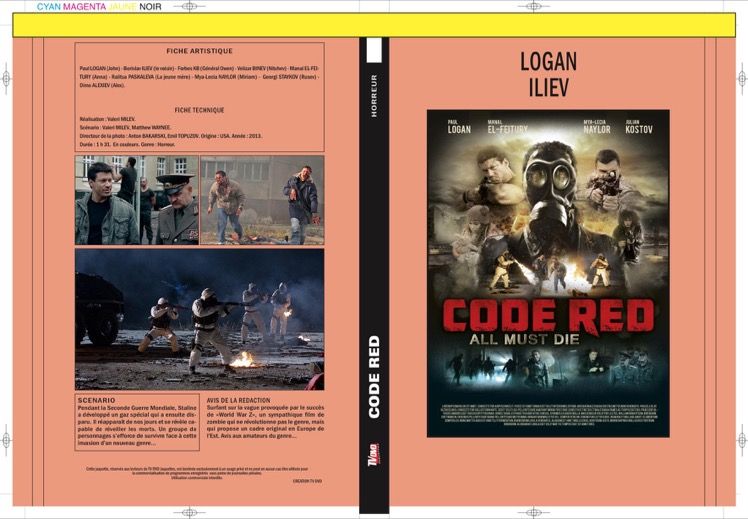Select the photo of man with military officer
Viewport: 748px width, 519px height.
coord(137,200)
